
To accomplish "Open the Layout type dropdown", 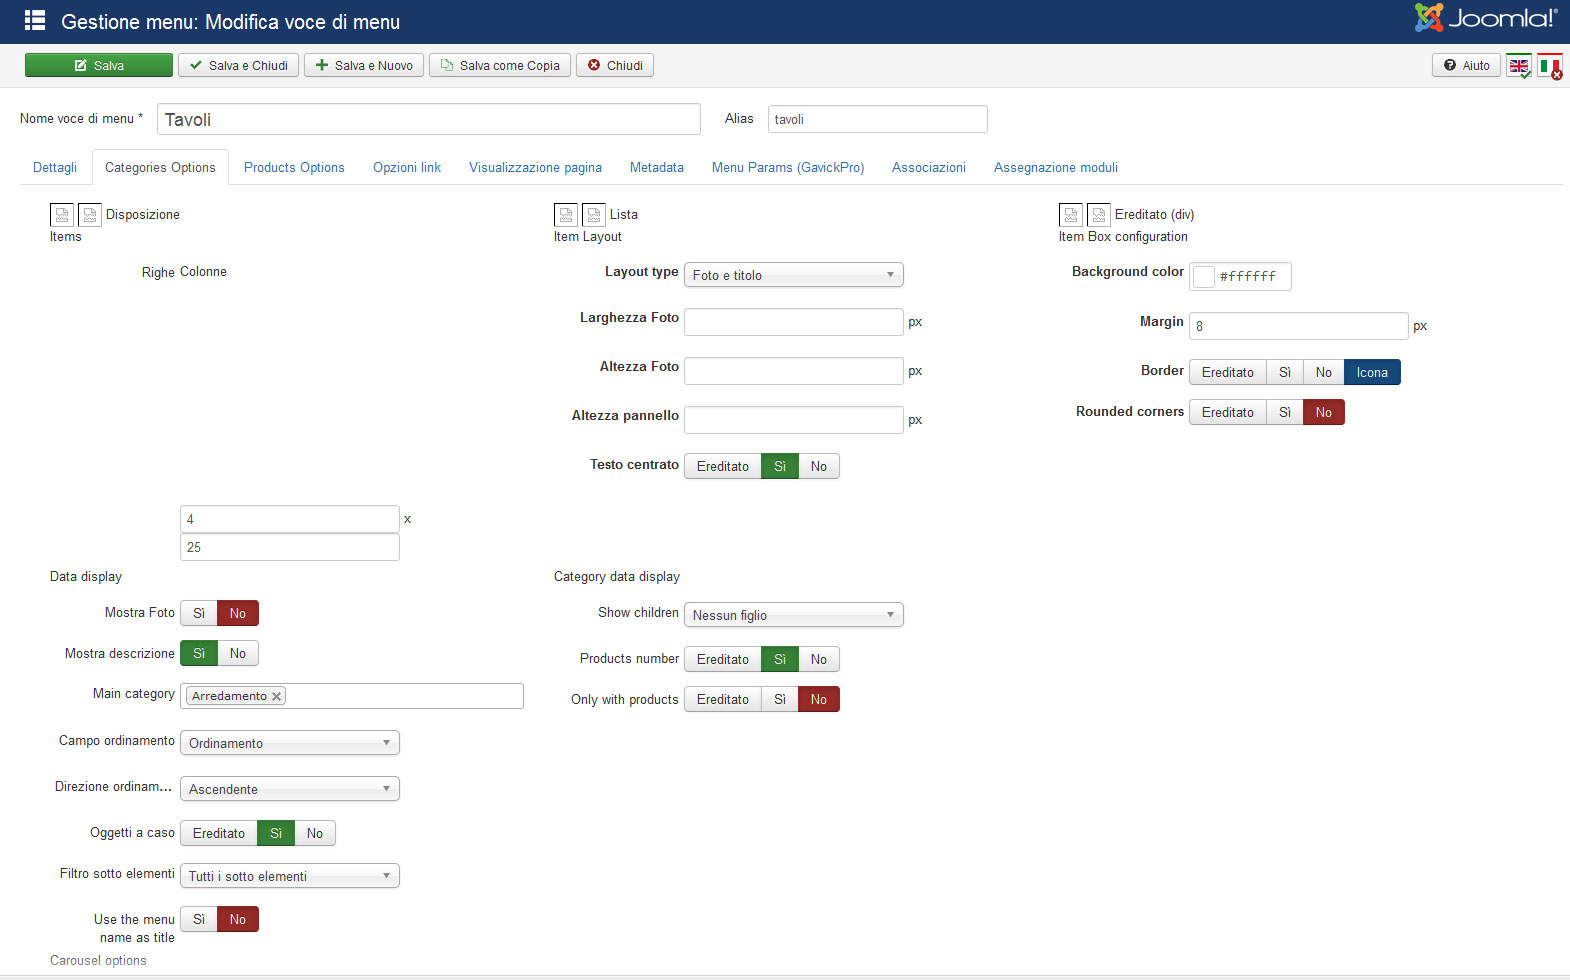I will coord(793,275).
